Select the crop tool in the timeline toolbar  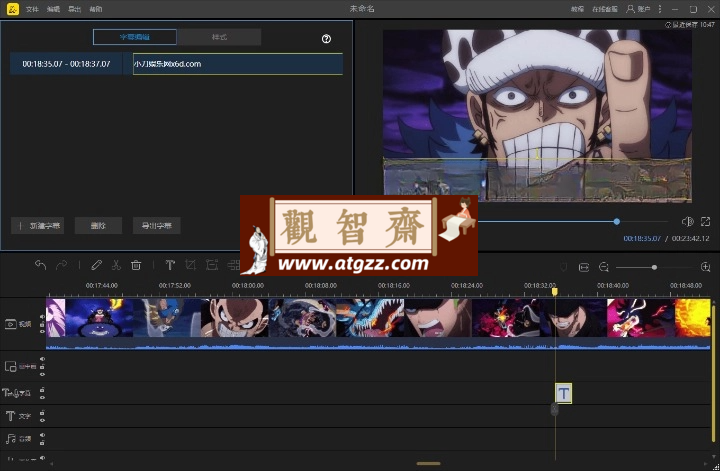(x=190, y=265)
